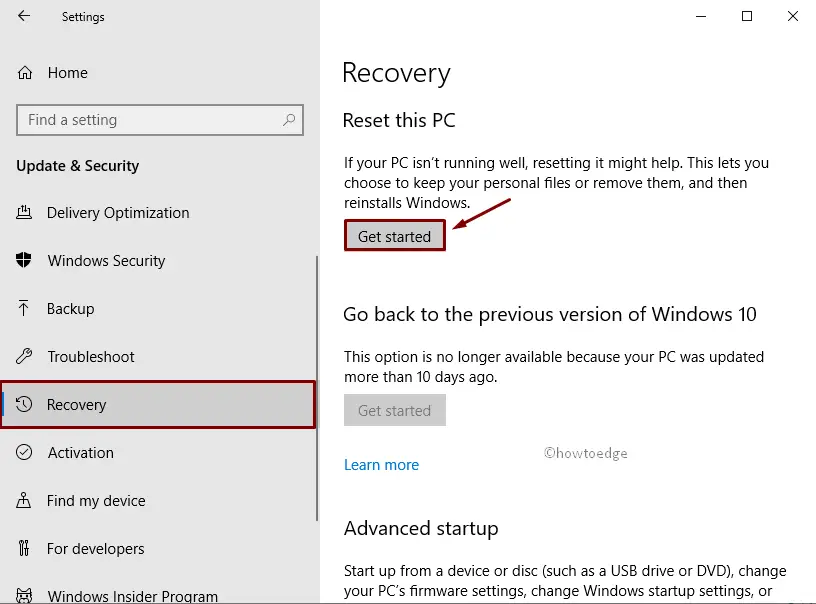The image size is (816, 604).
Task: Click the Troubleshoot wrench icon
Action: 25,356
